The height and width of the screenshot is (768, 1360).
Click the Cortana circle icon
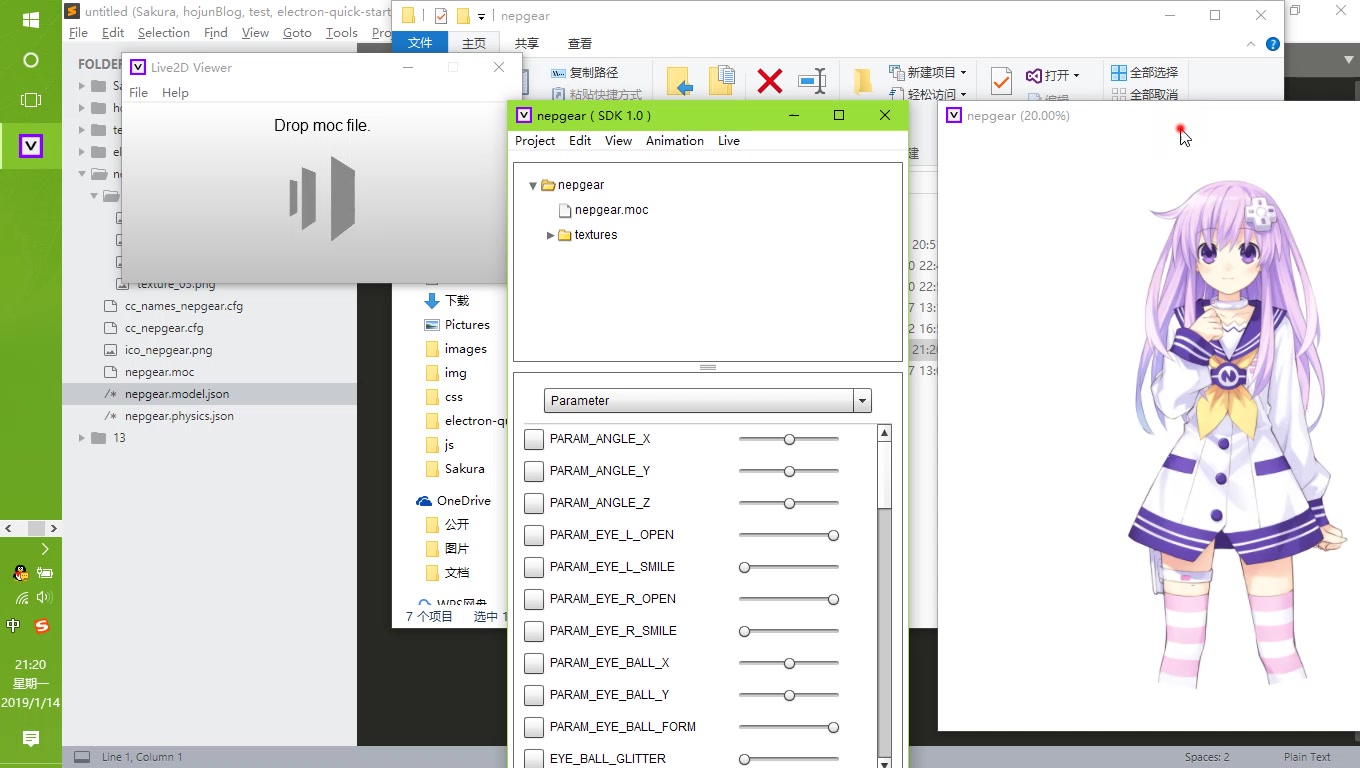31,60
